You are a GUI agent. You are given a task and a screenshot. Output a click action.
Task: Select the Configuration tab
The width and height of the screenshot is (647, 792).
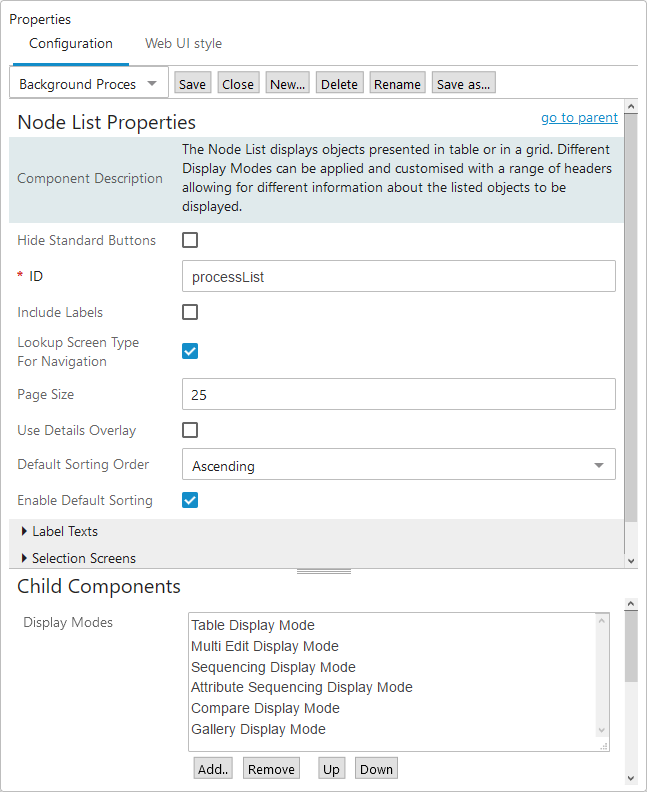(x=71, y=44)
